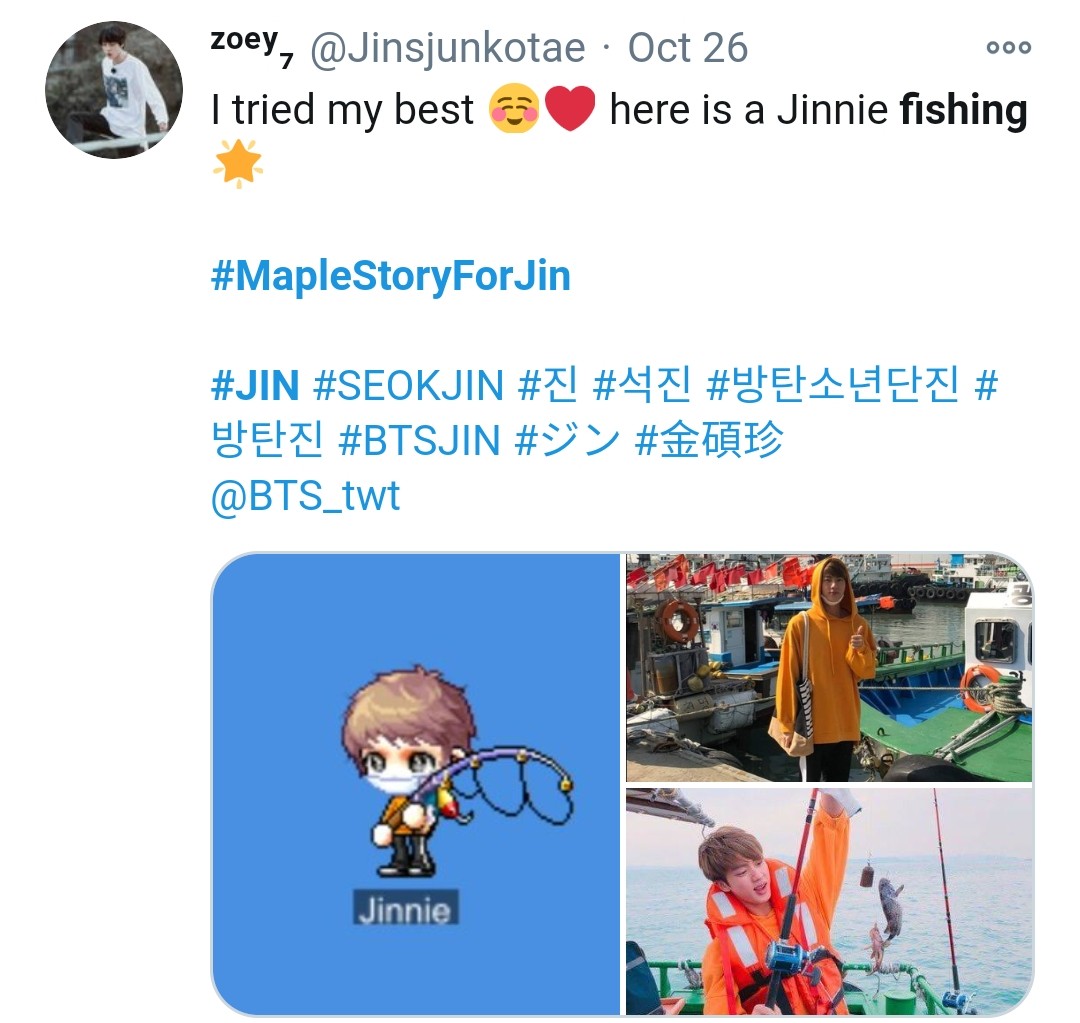The width and height of the screenshot is (1080, 1023).
Task: Open the #BTSJIN hashtag
Action: coord(419,440)
